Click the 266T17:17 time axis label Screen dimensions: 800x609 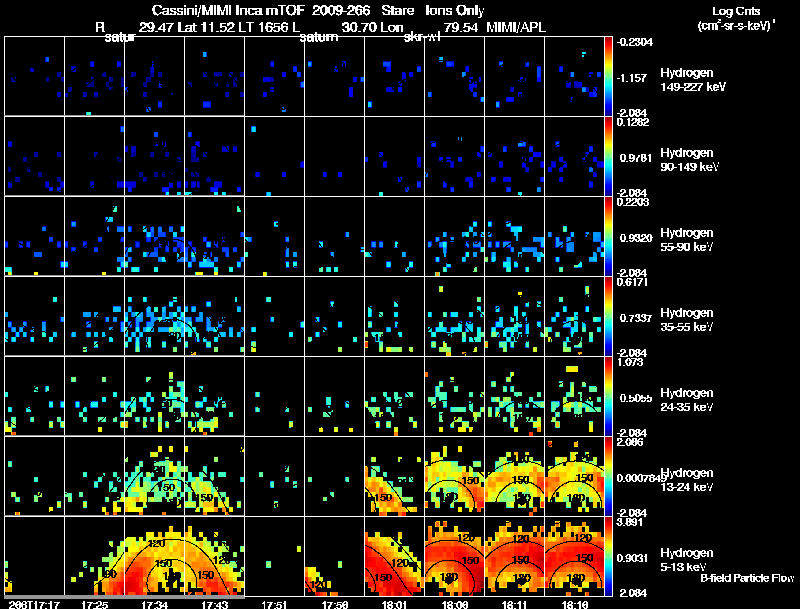[x=34, y=605]
